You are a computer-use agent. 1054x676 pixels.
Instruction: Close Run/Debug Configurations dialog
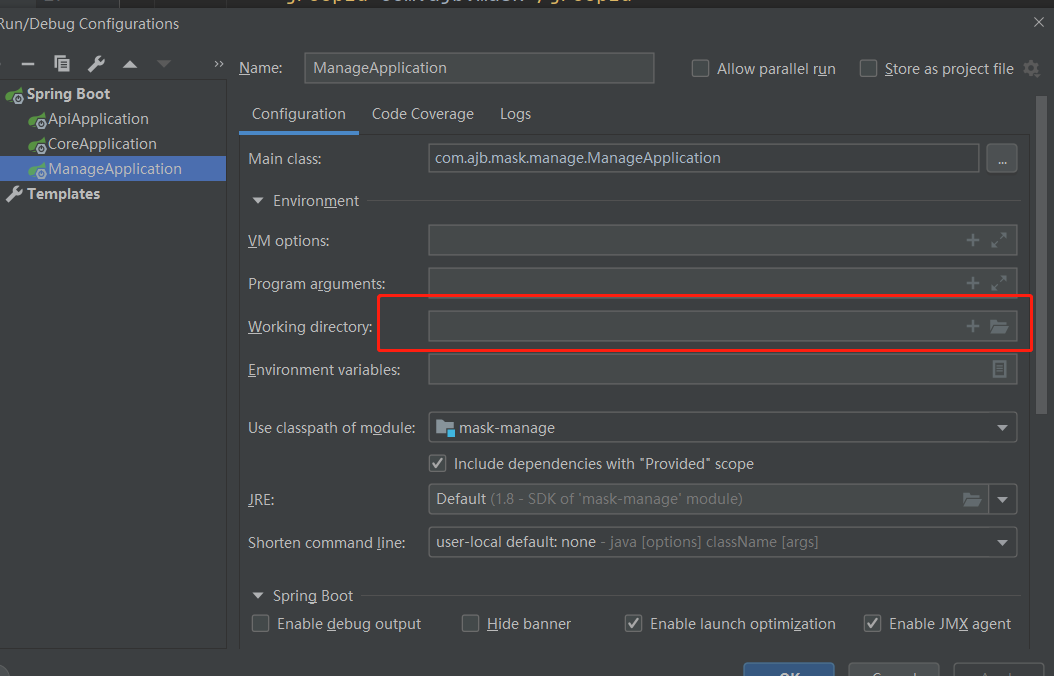pos(1039,22)
